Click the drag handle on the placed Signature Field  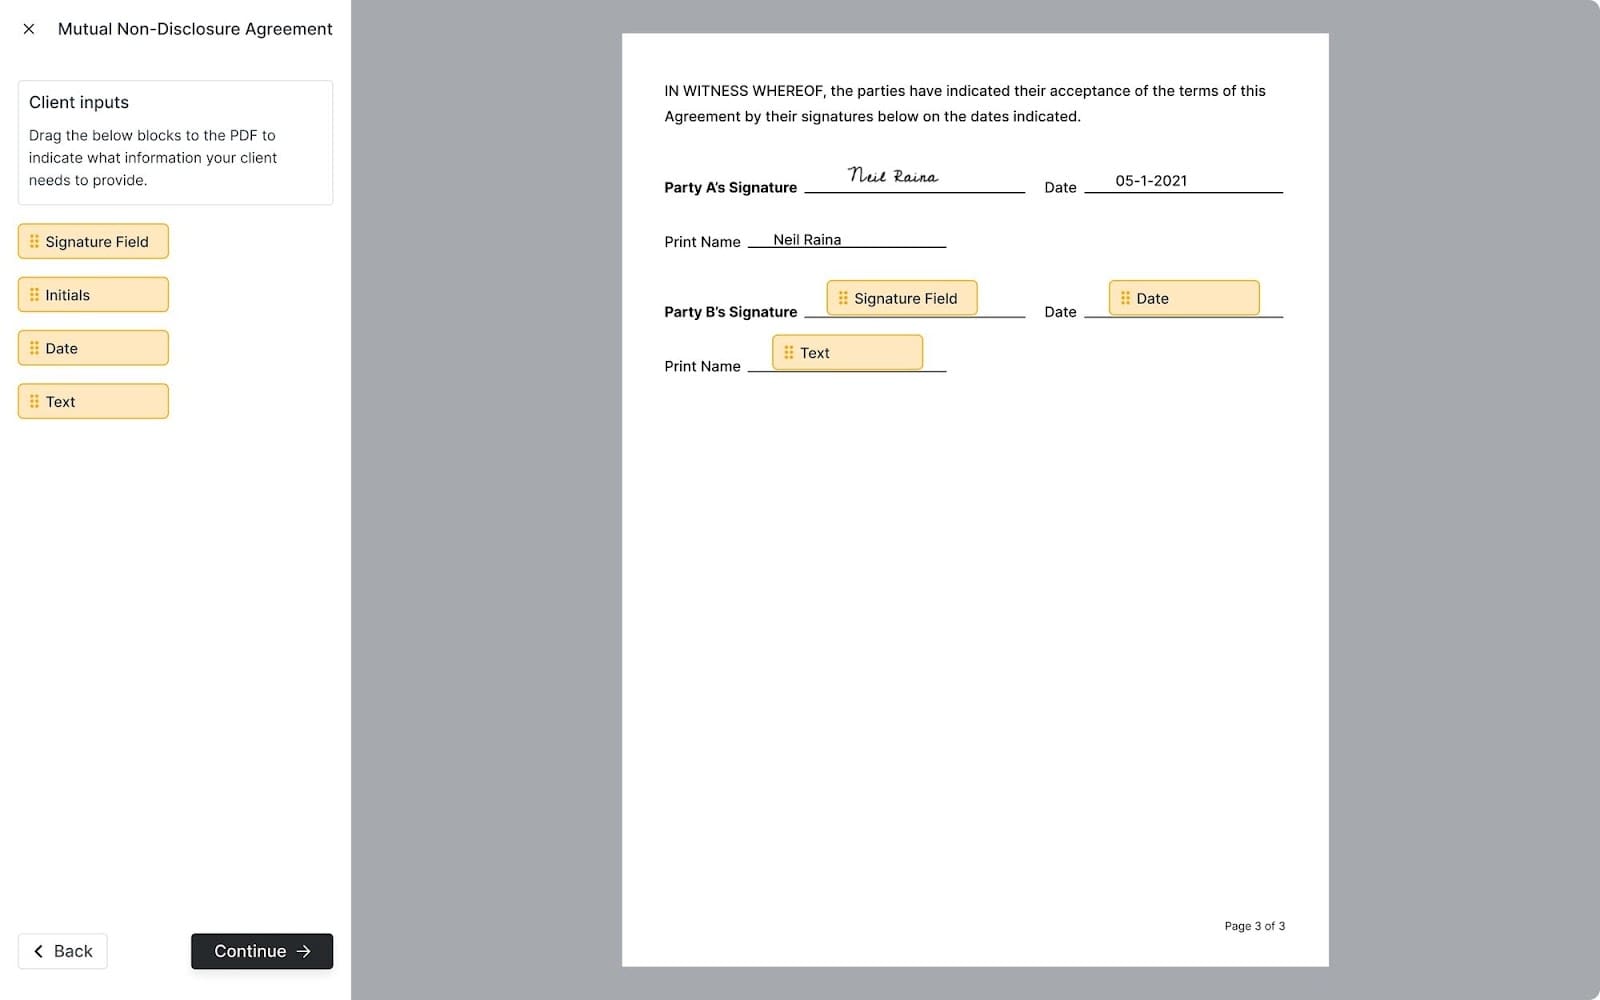843,297
